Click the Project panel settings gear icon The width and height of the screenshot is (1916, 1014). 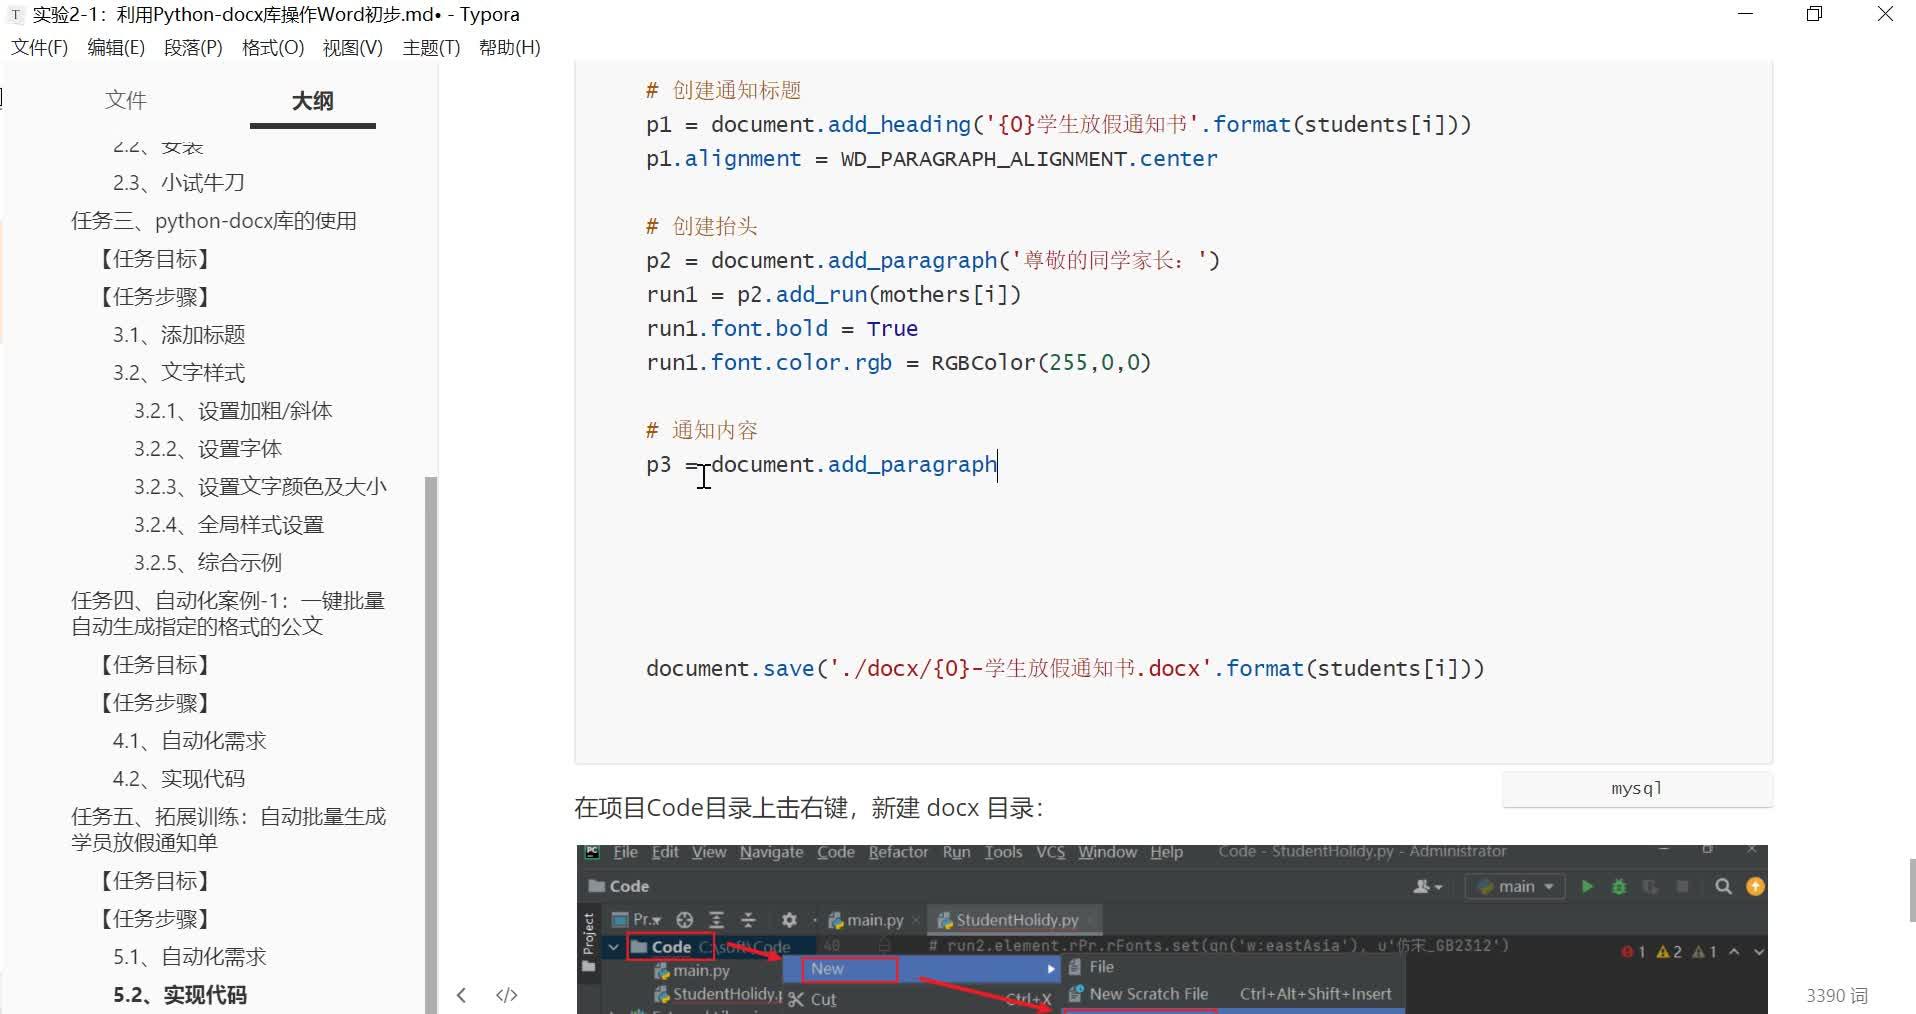pos(788,920)
